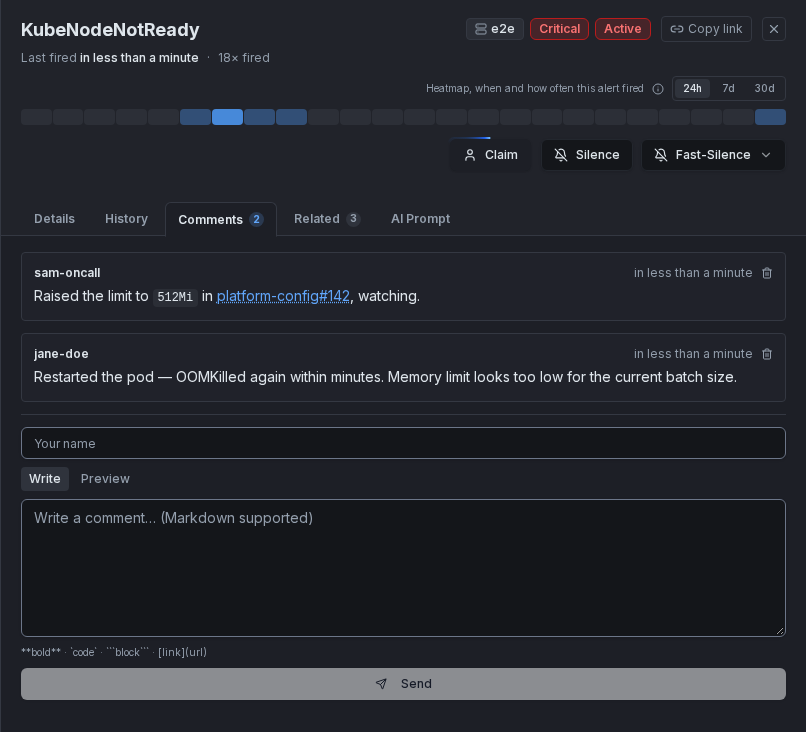Switch to the Preview editor tab

[x=105, y=479]
